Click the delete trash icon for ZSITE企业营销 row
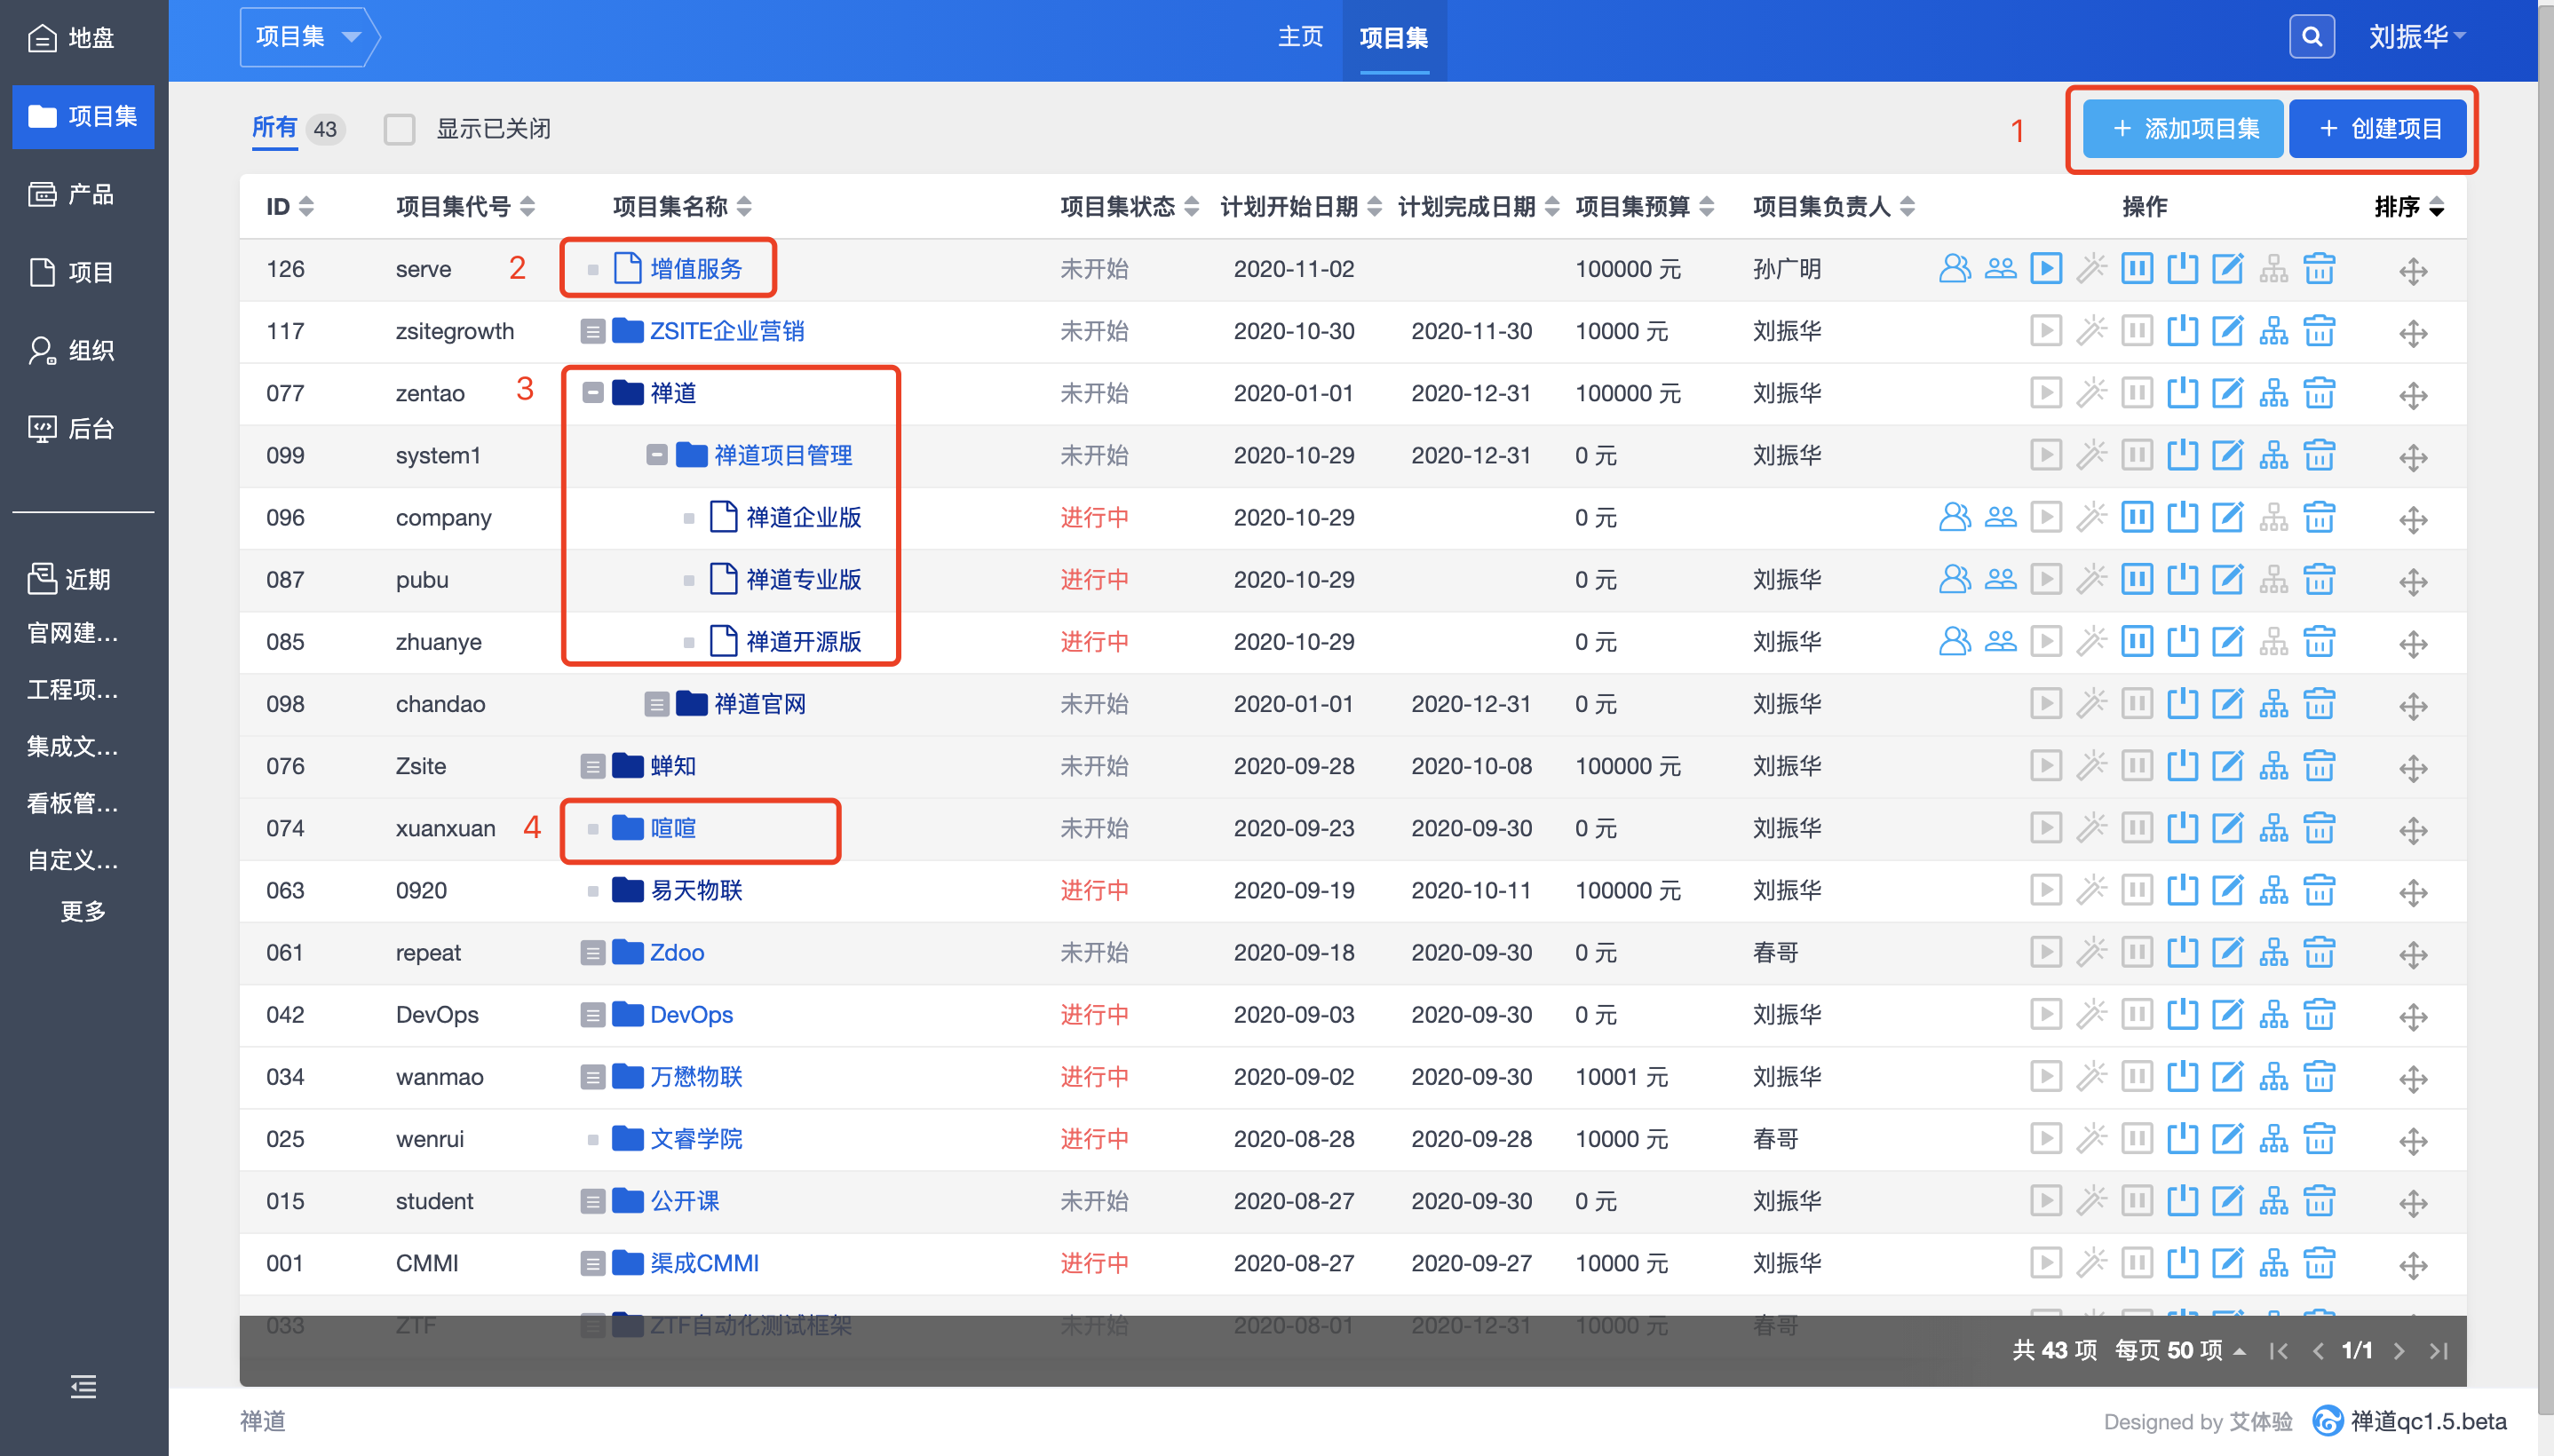 (2319, 331)
